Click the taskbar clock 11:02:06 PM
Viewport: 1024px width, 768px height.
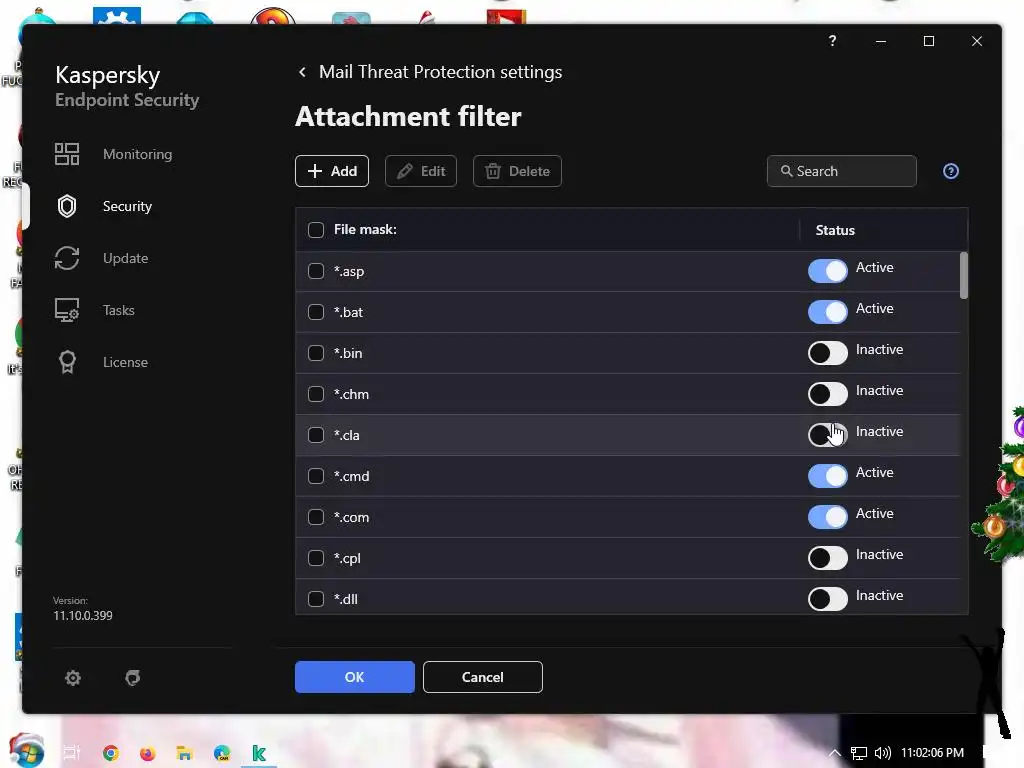[x=932, y=753]
